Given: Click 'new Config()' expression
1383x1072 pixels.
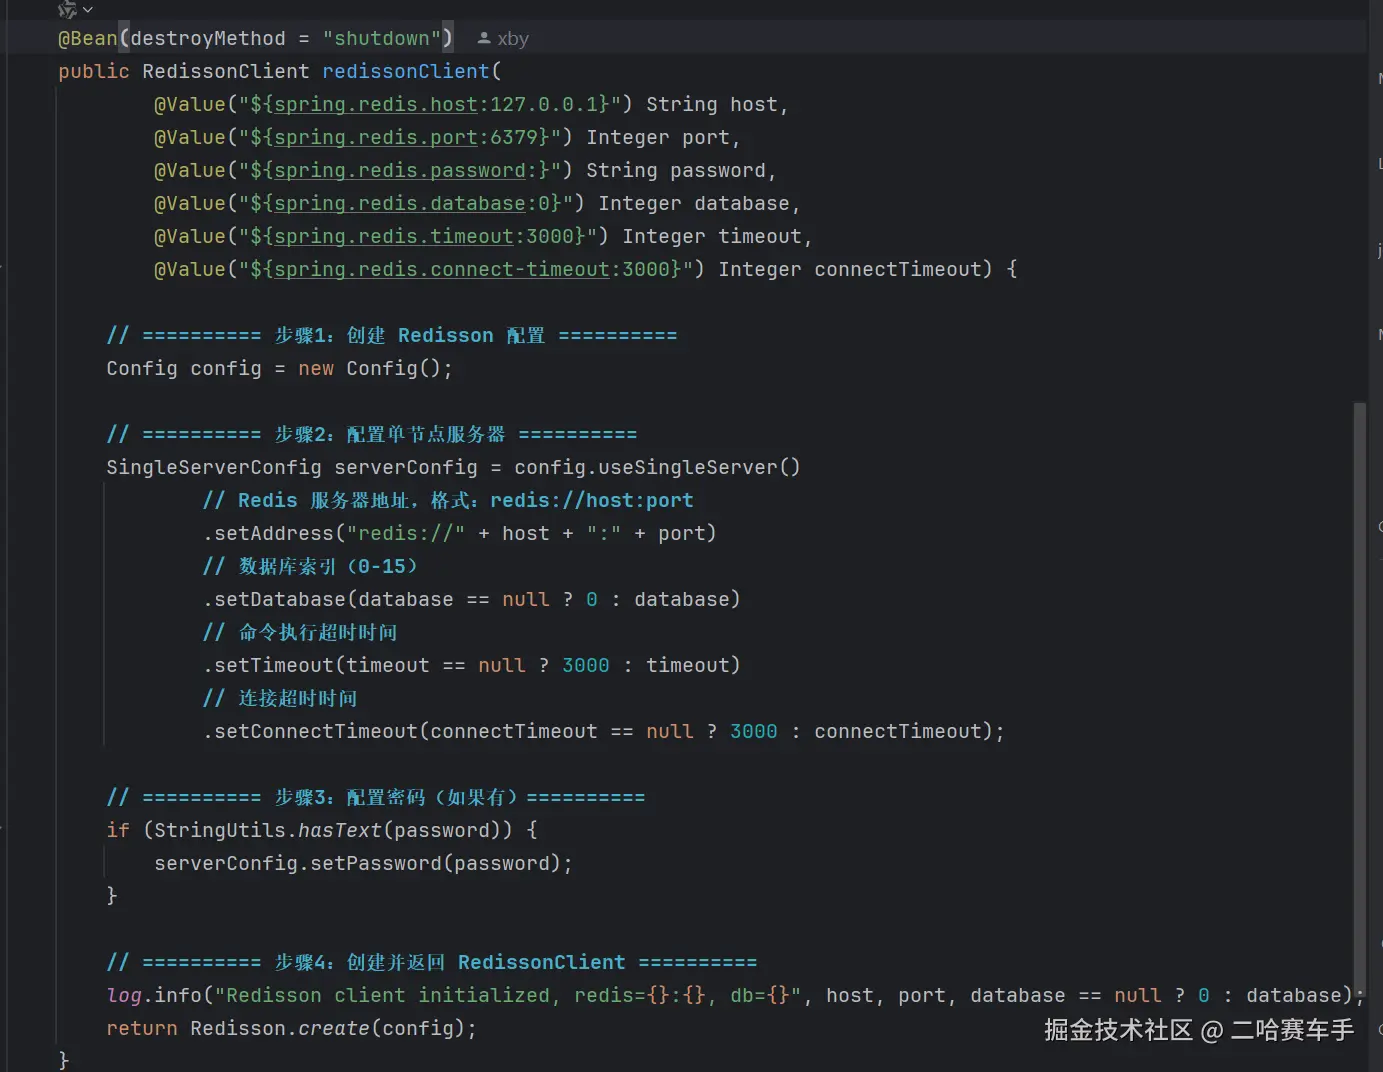Looking at the screenshot, I should [x=370, y=368].
